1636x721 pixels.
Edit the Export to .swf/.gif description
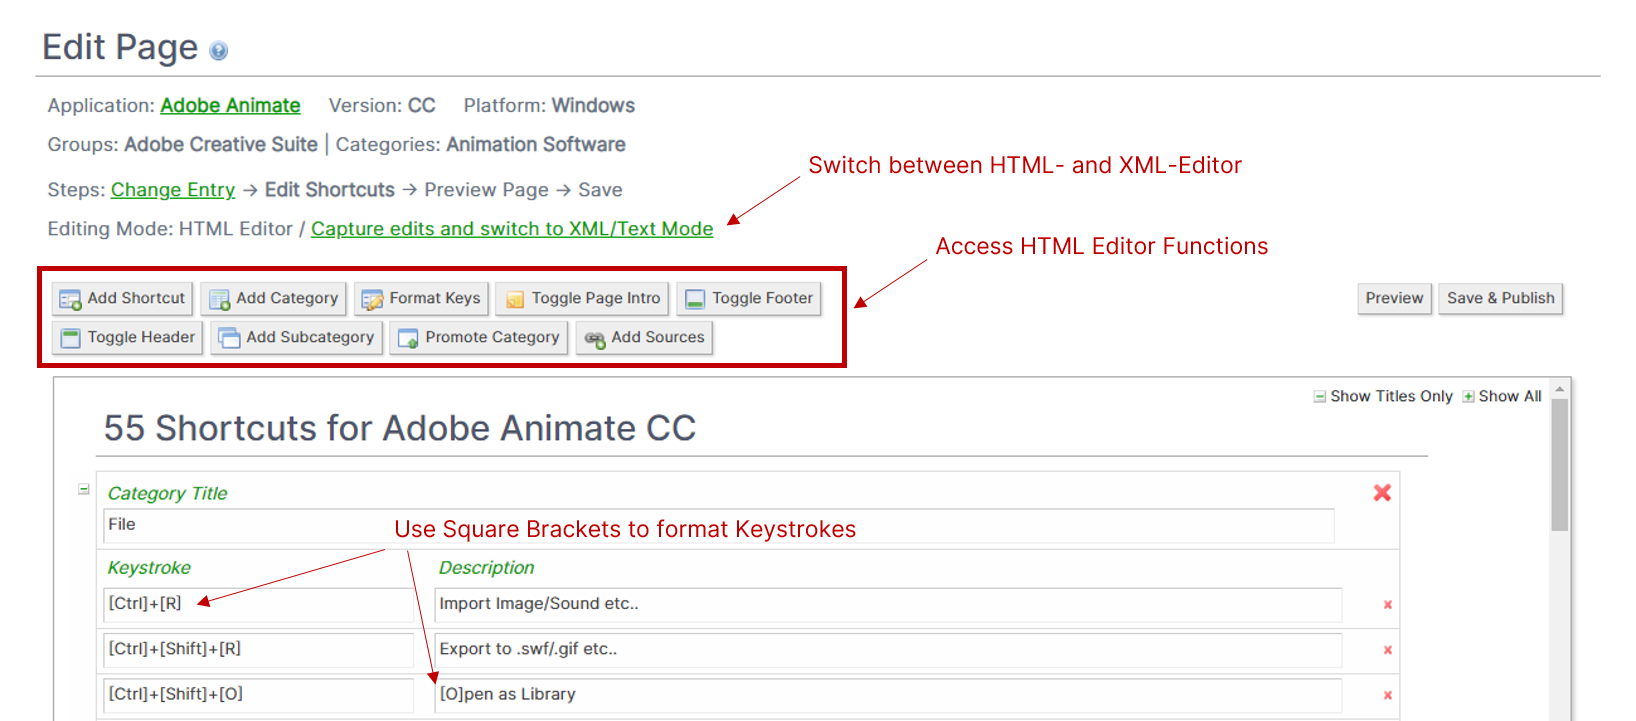pyautogui.click(x=888, y=650)
